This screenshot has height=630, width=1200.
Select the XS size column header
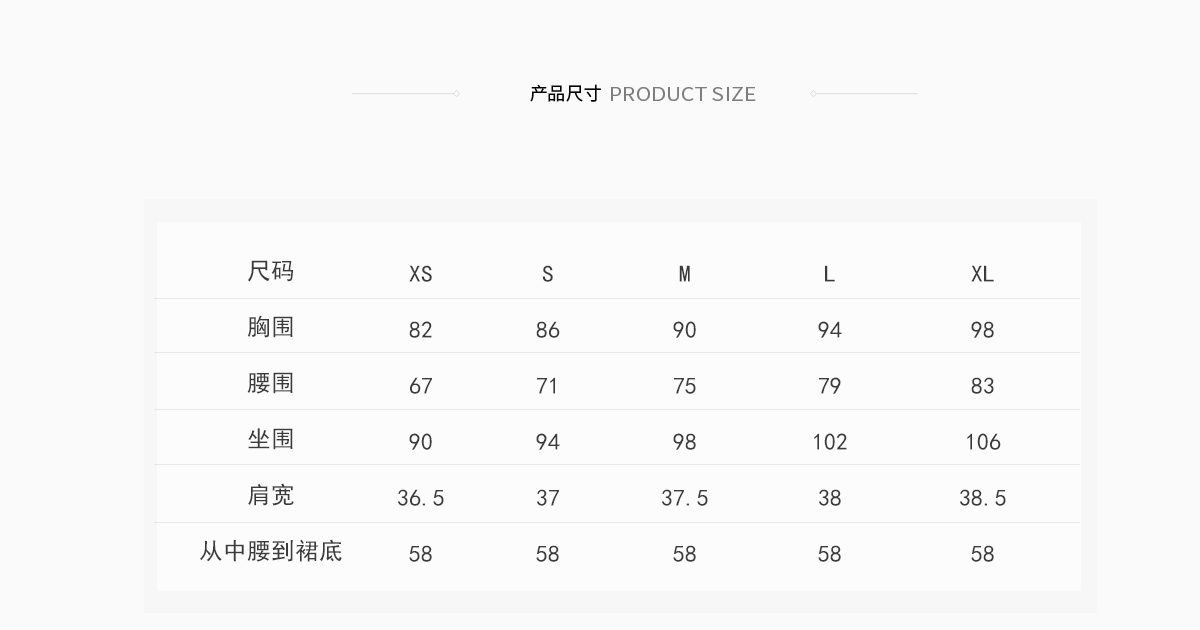point(421,274)
